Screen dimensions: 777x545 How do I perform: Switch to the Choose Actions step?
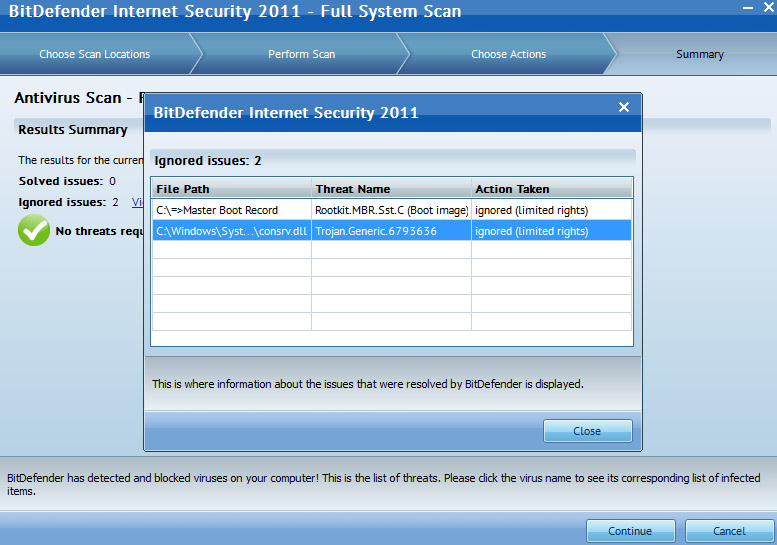coord(508,54)
